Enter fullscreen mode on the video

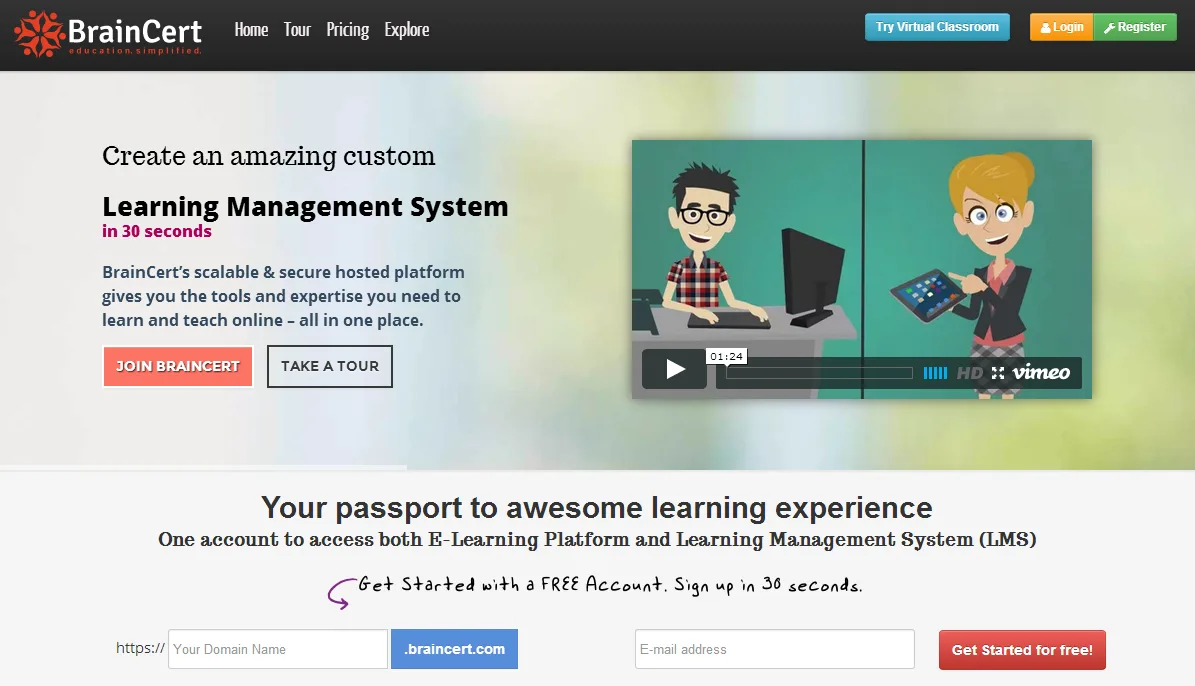coord(998,373)
